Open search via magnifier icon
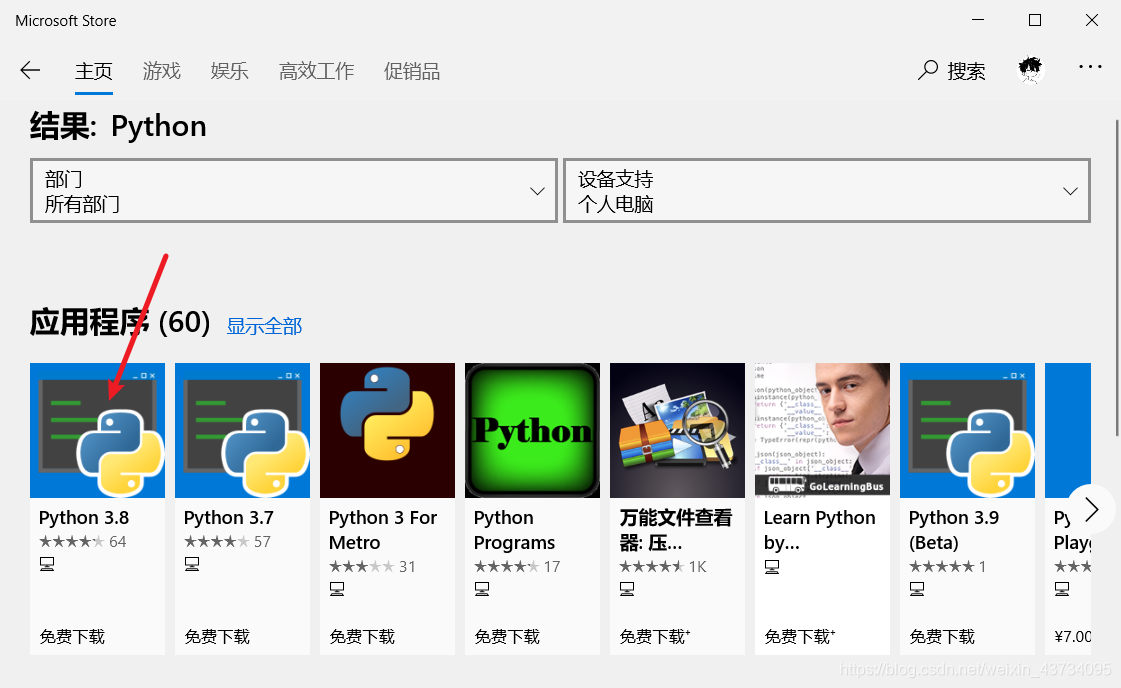Screen dimensions: 1121x688 pyautogui.click(x=927, y=70)
